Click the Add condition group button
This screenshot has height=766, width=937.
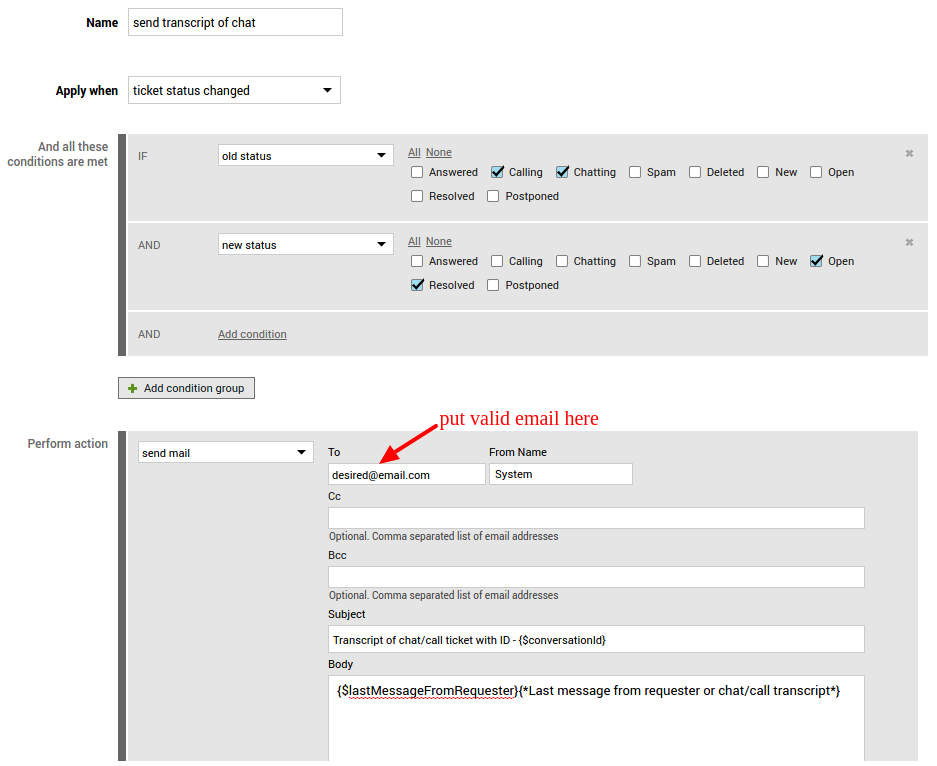186,388
